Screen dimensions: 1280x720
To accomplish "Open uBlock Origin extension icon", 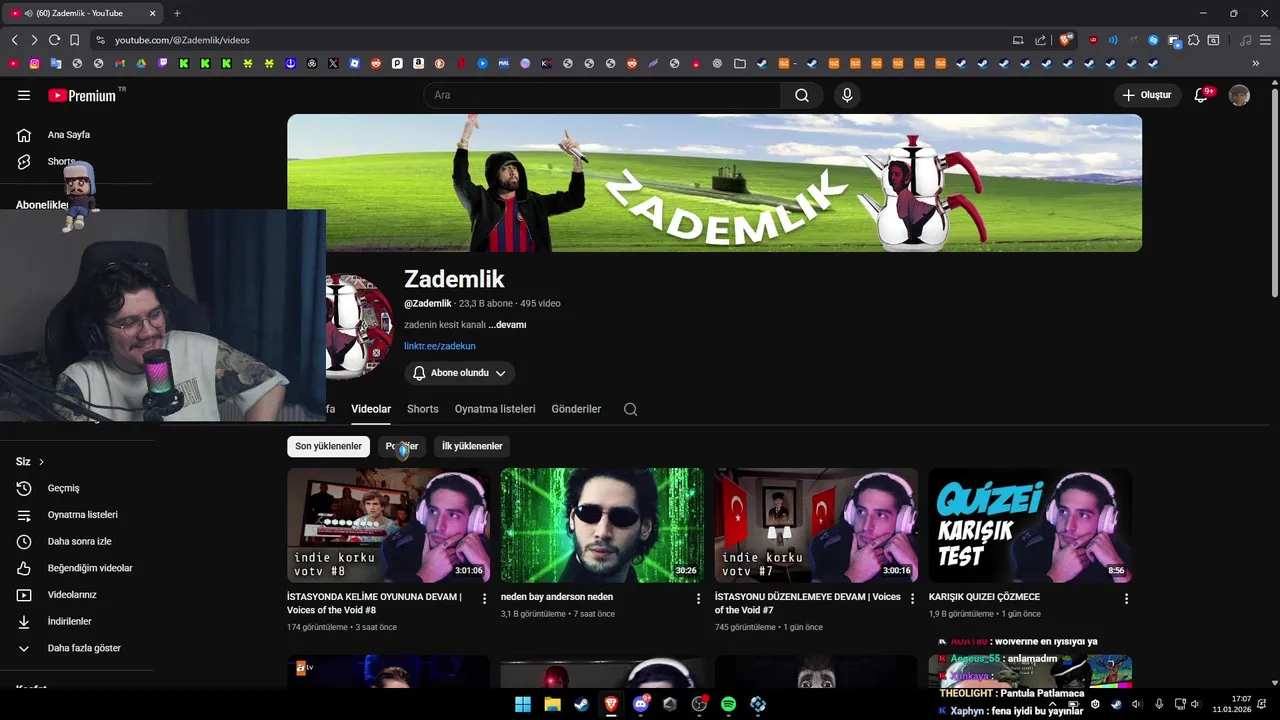I will tap(1093, 40).
